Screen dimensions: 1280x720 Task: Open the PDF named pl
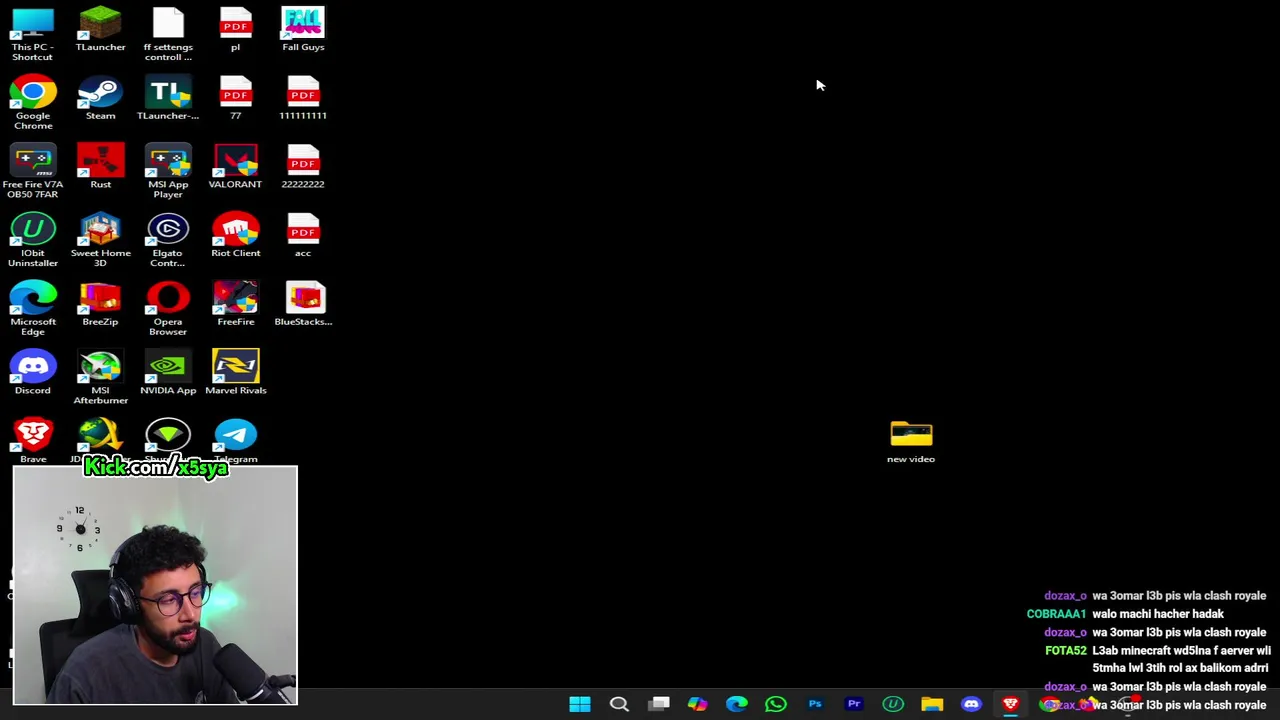pyautogui.click(x=236, y=30)
